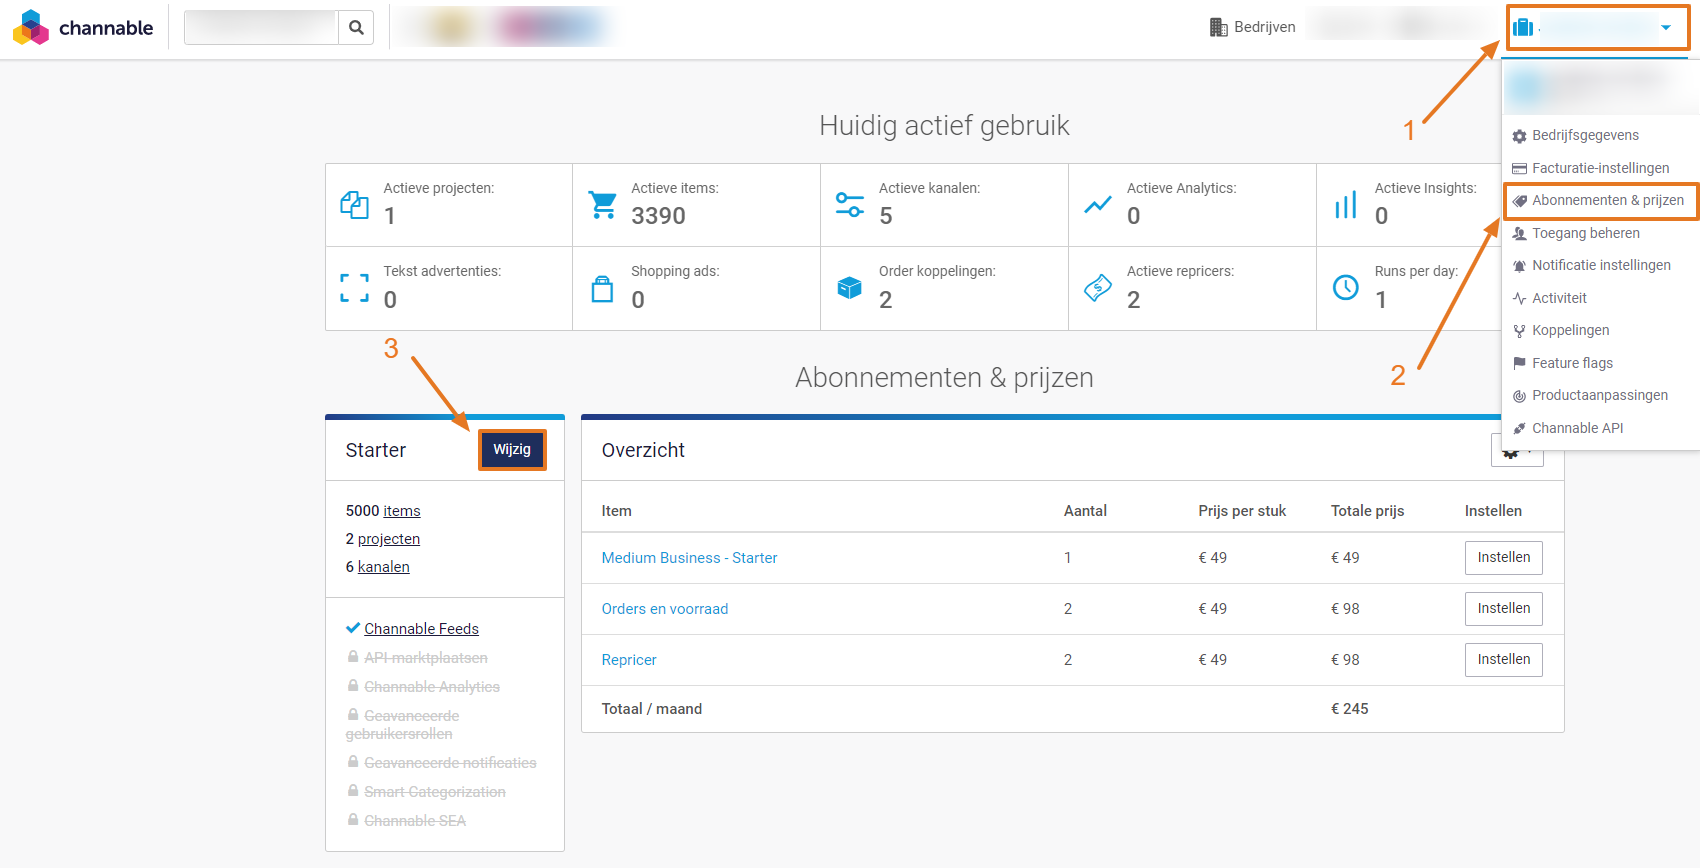Open Bedrijven via the building icon

(x=1218, y=27)
